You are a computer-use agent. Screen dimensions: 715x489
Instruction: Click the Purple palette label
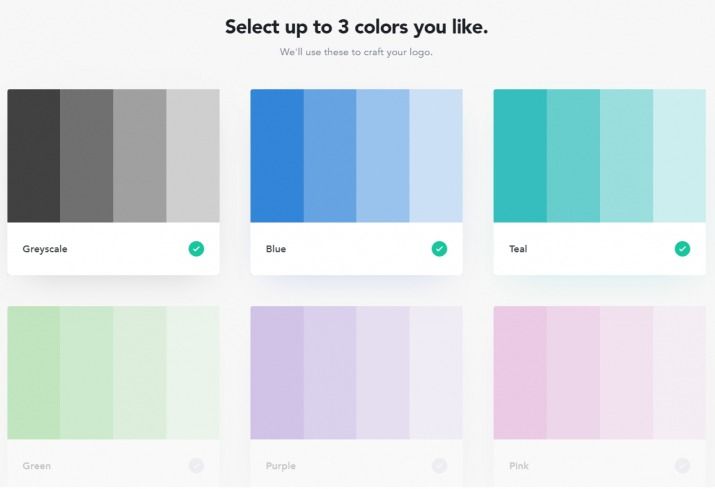280,466
